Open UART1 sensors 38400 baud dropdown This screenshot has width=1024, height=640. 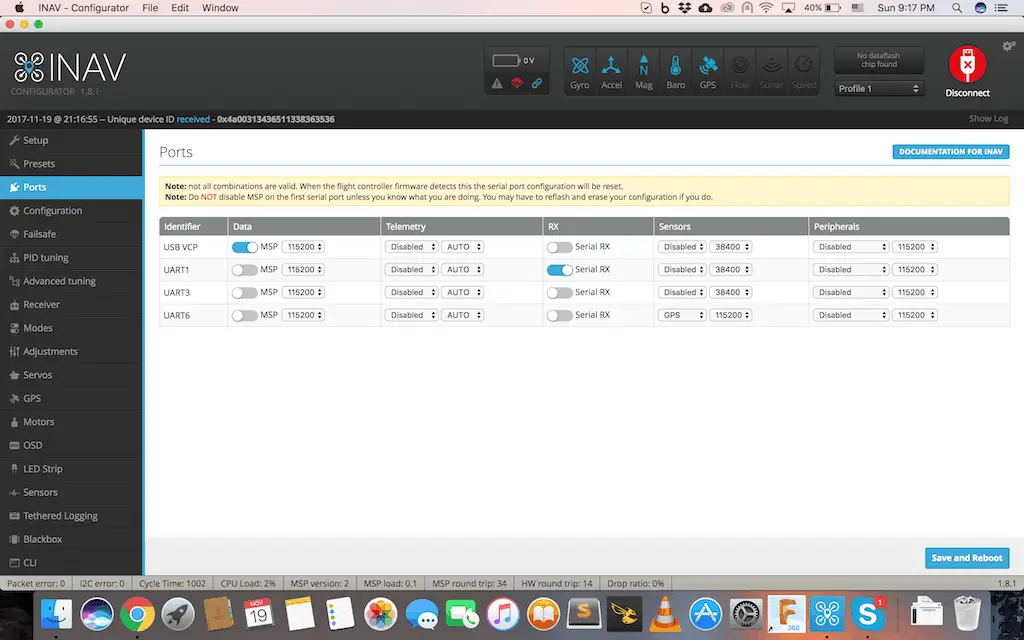pos(731,270)
